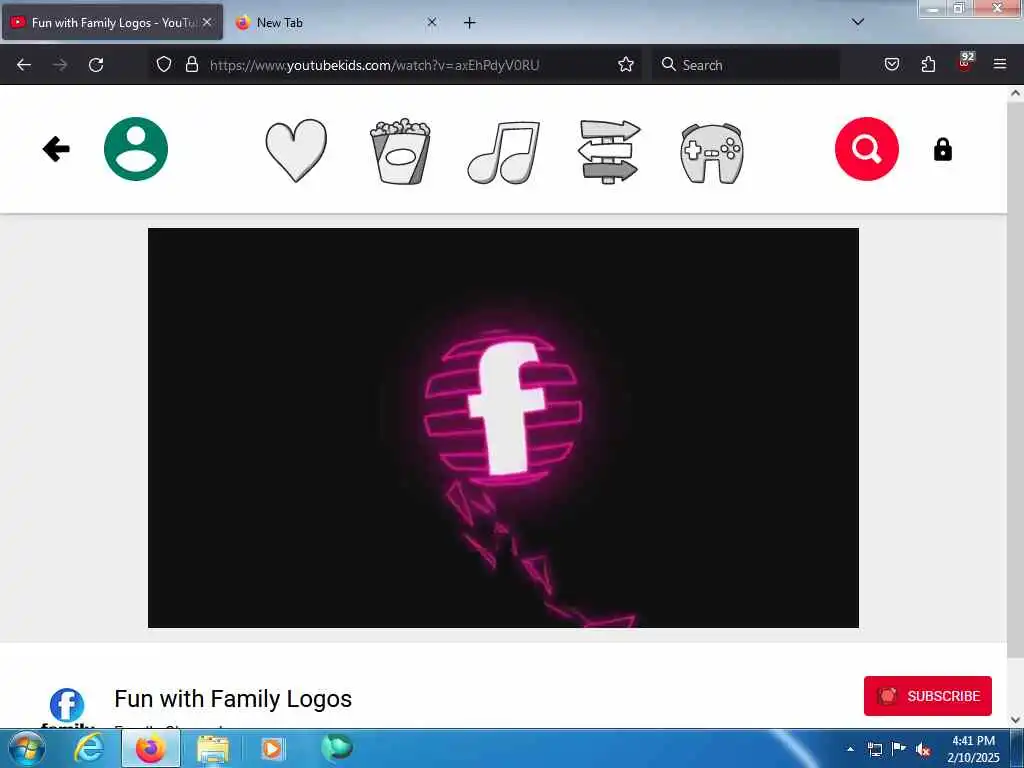Click the Family channel avatar logo
This screenshot has width=1024, height=768.
tap(67, 707)
